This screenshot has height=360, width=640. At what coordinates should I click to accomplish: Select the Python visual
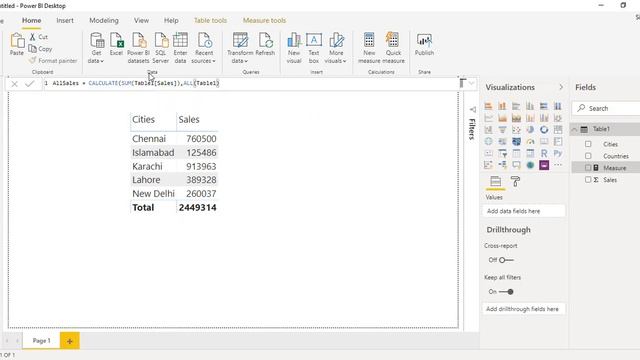pos(558,153)
